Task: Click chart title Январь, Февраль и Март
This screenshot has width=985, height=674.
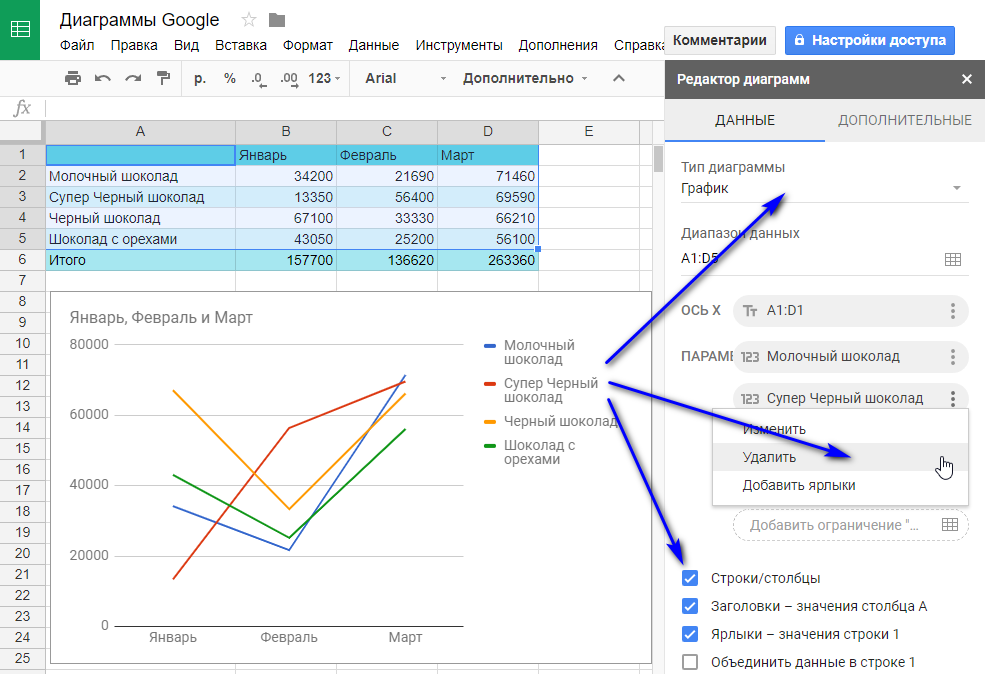Action: tap(161, 318)
